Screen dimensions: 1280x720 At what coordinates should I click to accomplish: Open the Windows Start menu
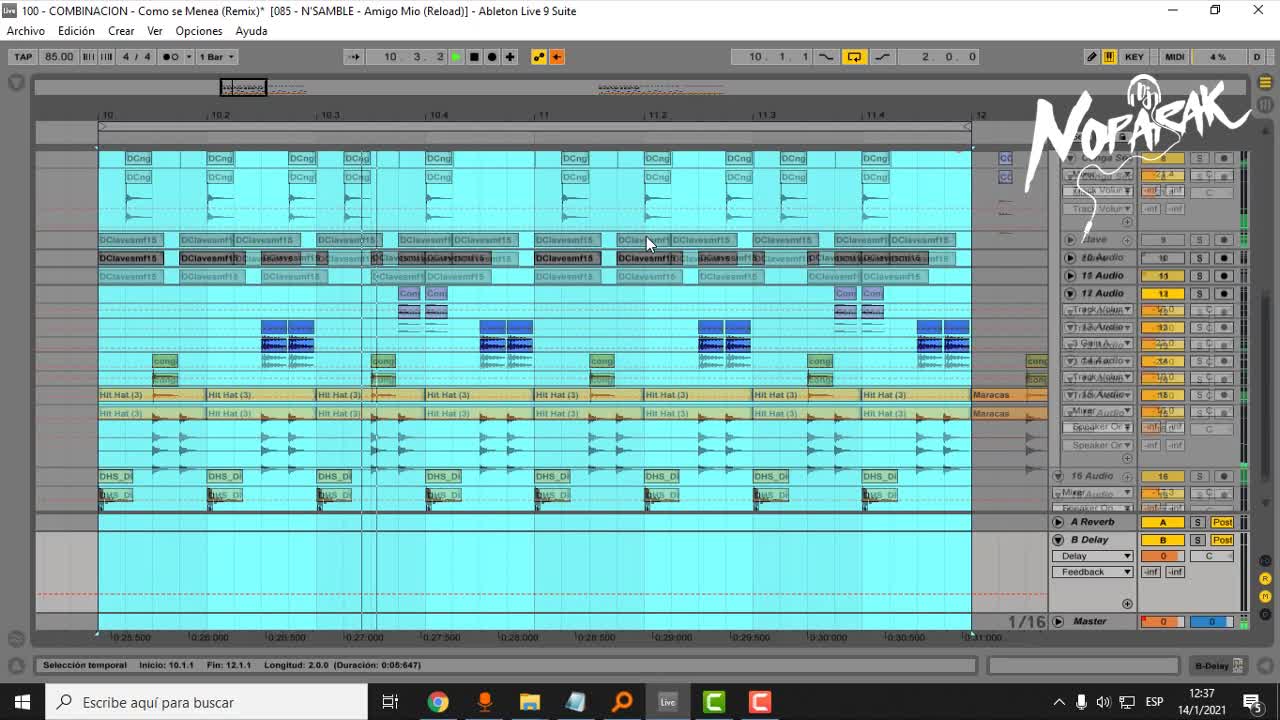(x=22, y=702)
